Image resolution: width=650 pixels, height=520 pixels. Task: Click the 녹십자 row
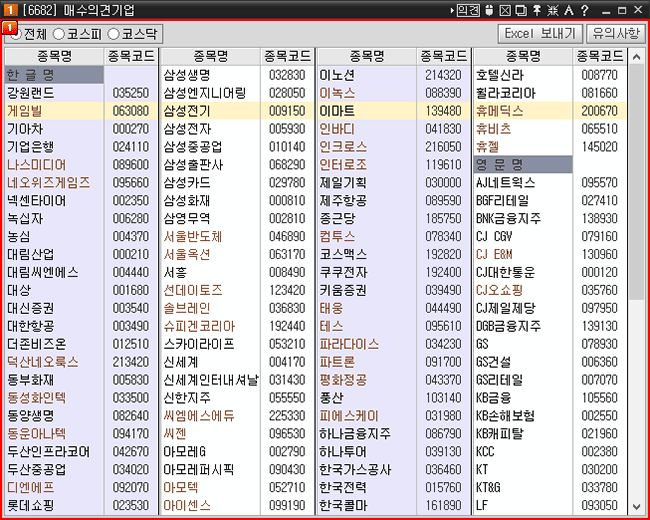tap(81, 219)
